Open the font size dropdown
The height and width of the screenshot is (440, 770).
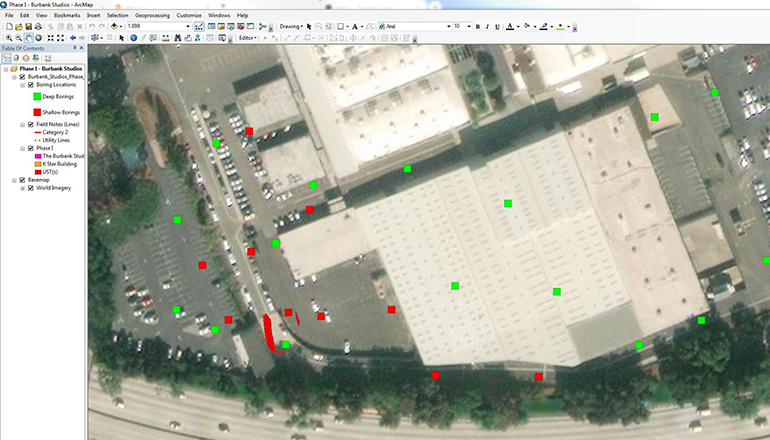[x=469, y=27]
